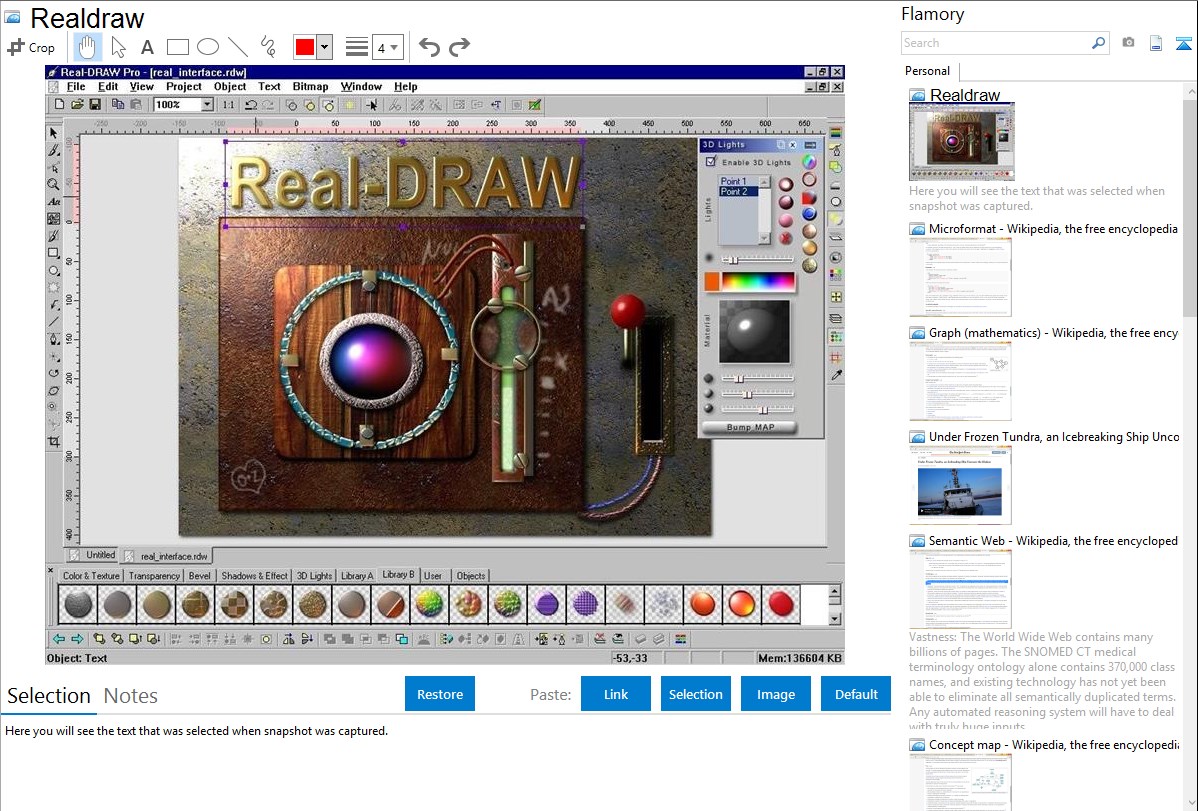Open the Color & Texture tab
Image resolution: width=1198 pixels, height=811 pixels.
pos(91,576)
